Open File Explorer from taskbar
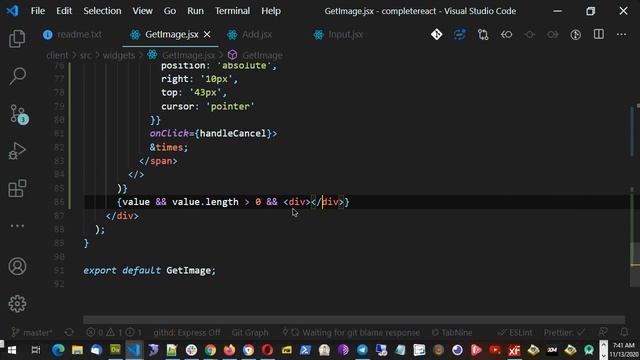The image size is (640, 360). click(x=77, y=350)
